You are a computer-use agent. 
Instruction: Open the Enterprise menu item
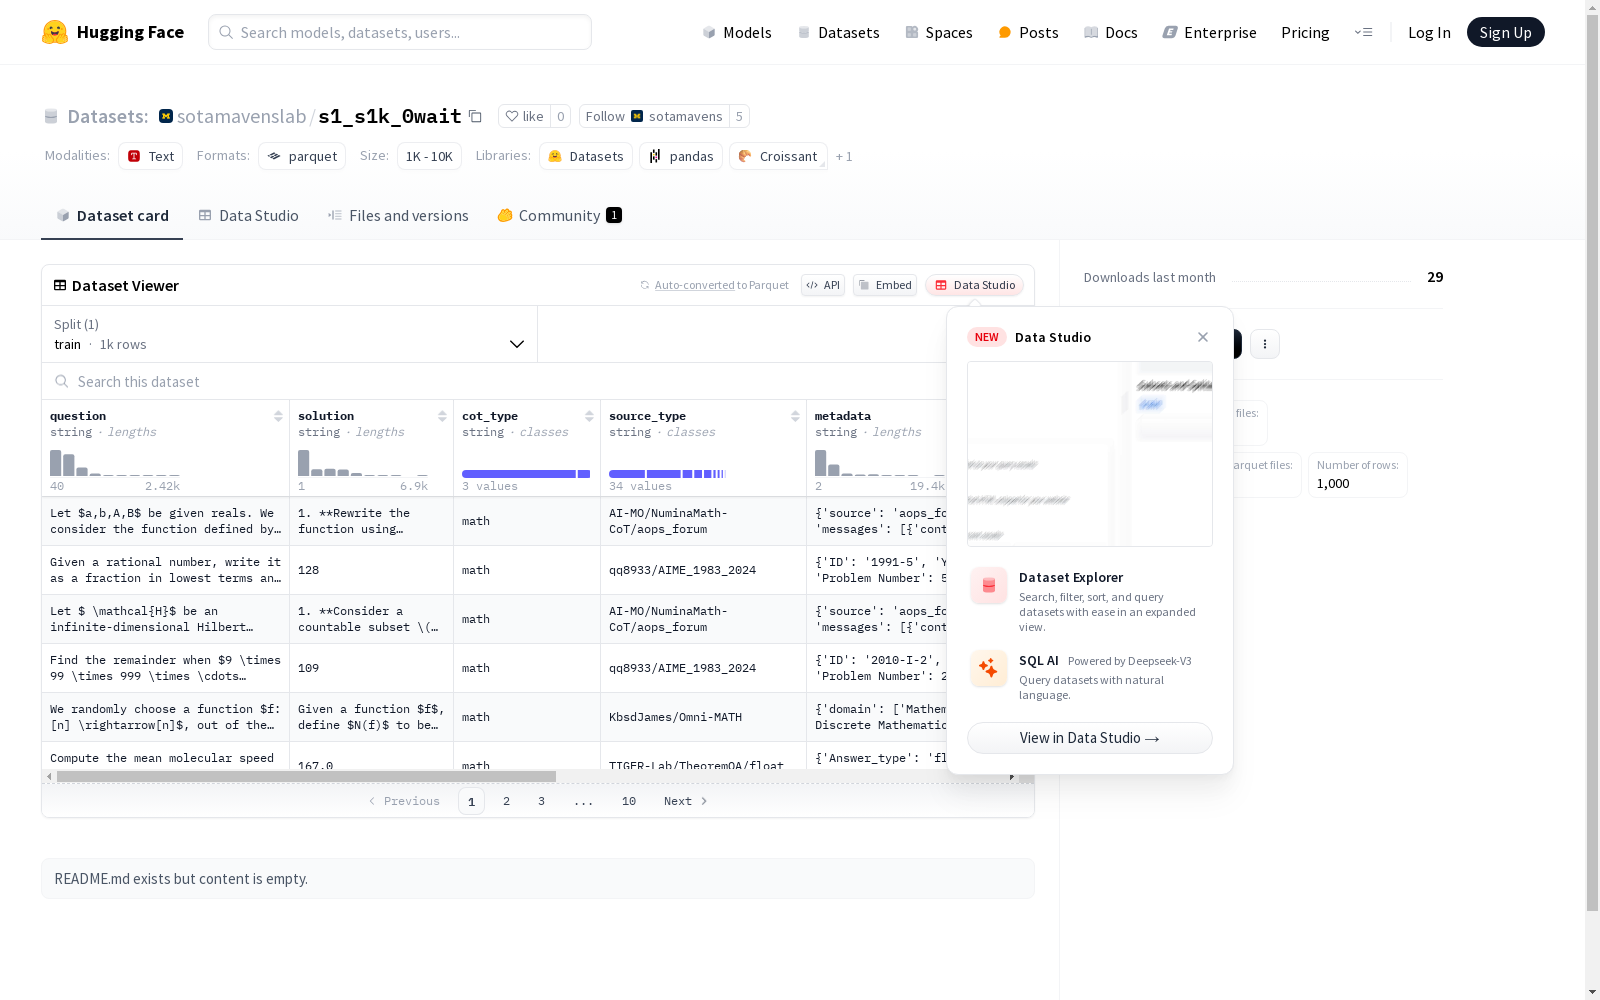1209,32
